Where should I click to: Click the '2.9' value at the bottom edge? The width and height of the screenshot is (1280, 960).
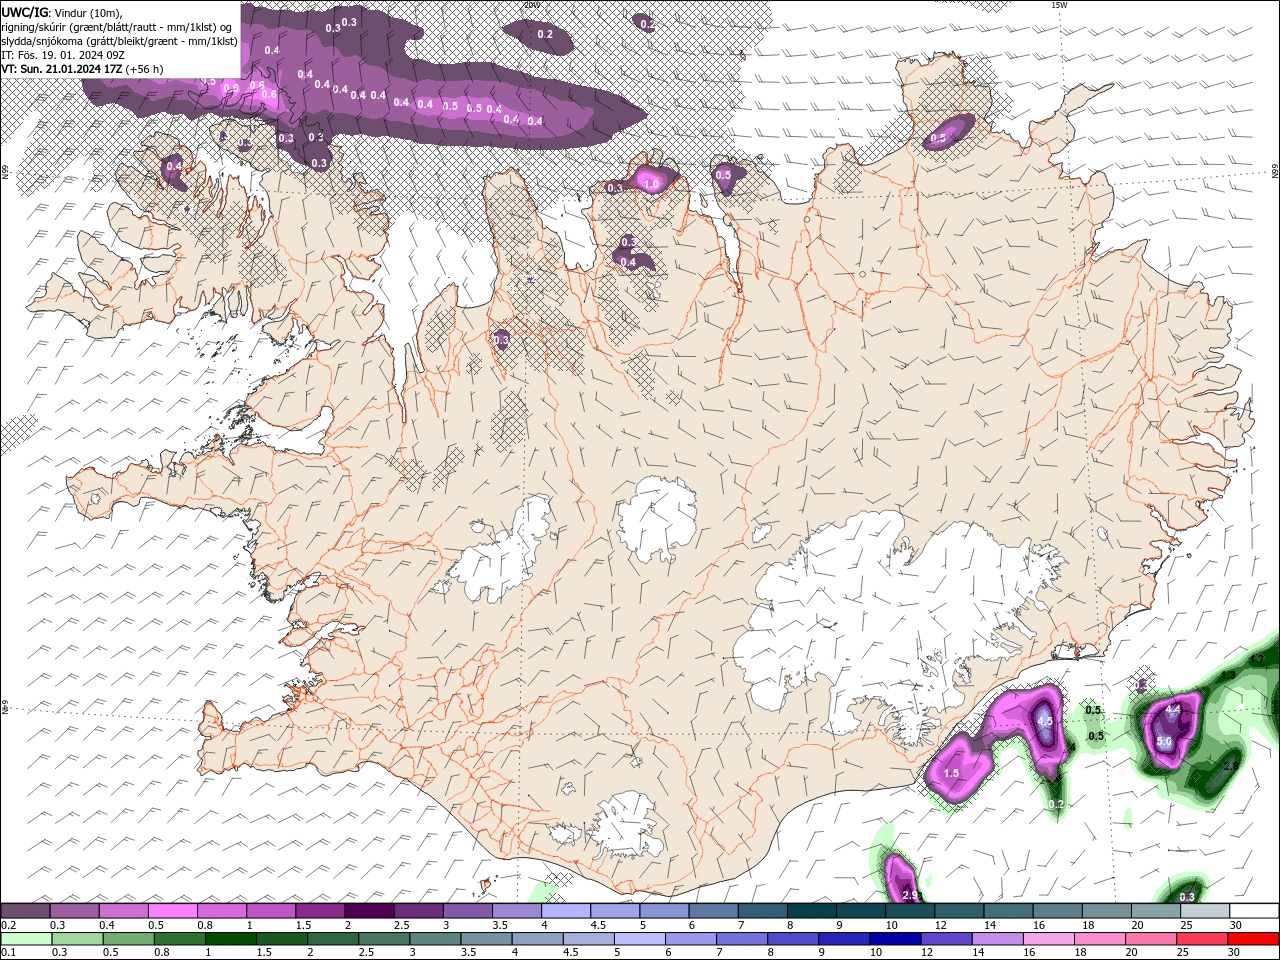coord(910,895)
